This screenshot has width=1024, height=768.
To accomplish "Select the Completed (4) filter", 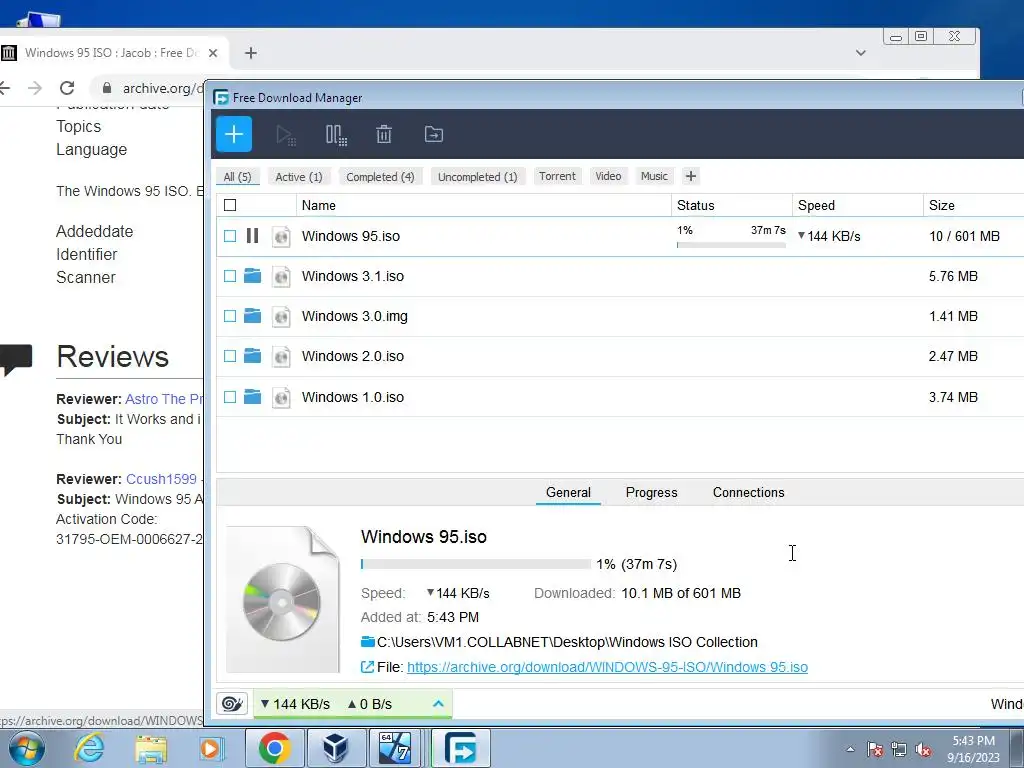I will [380, 177].
